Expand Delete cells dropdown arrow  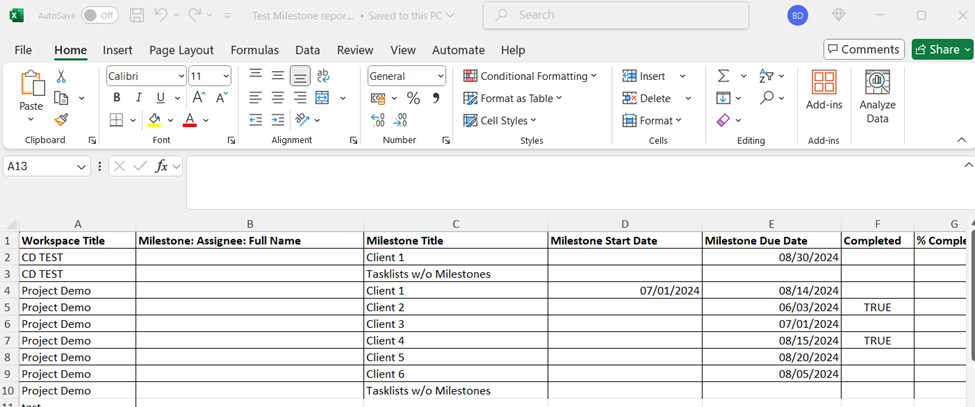(x=688, y=98)
